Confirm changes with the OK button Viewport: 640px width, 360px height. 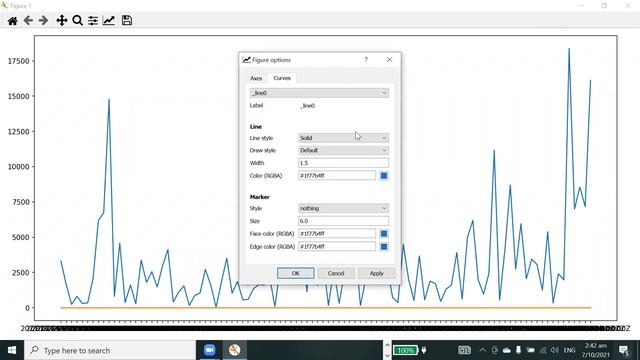coord(296,273)
